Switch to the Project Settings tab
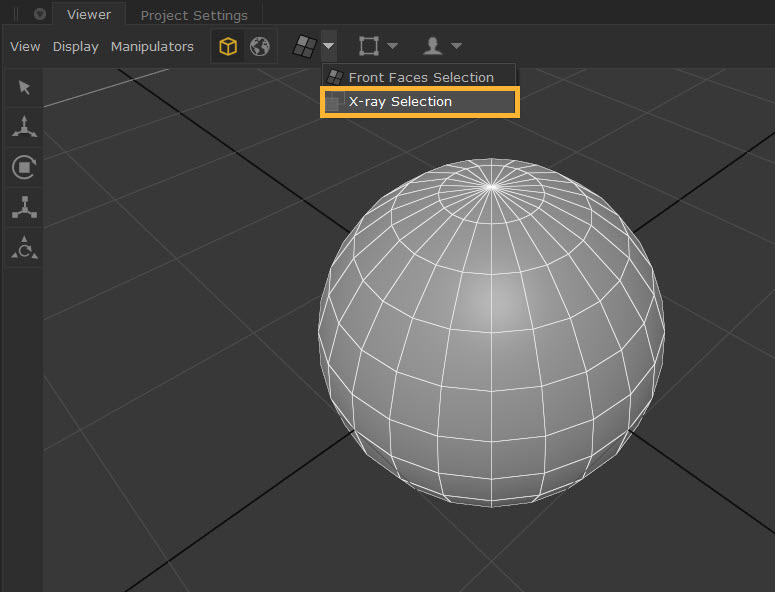Viewport: 775px width, 592px height. (194, 15)
